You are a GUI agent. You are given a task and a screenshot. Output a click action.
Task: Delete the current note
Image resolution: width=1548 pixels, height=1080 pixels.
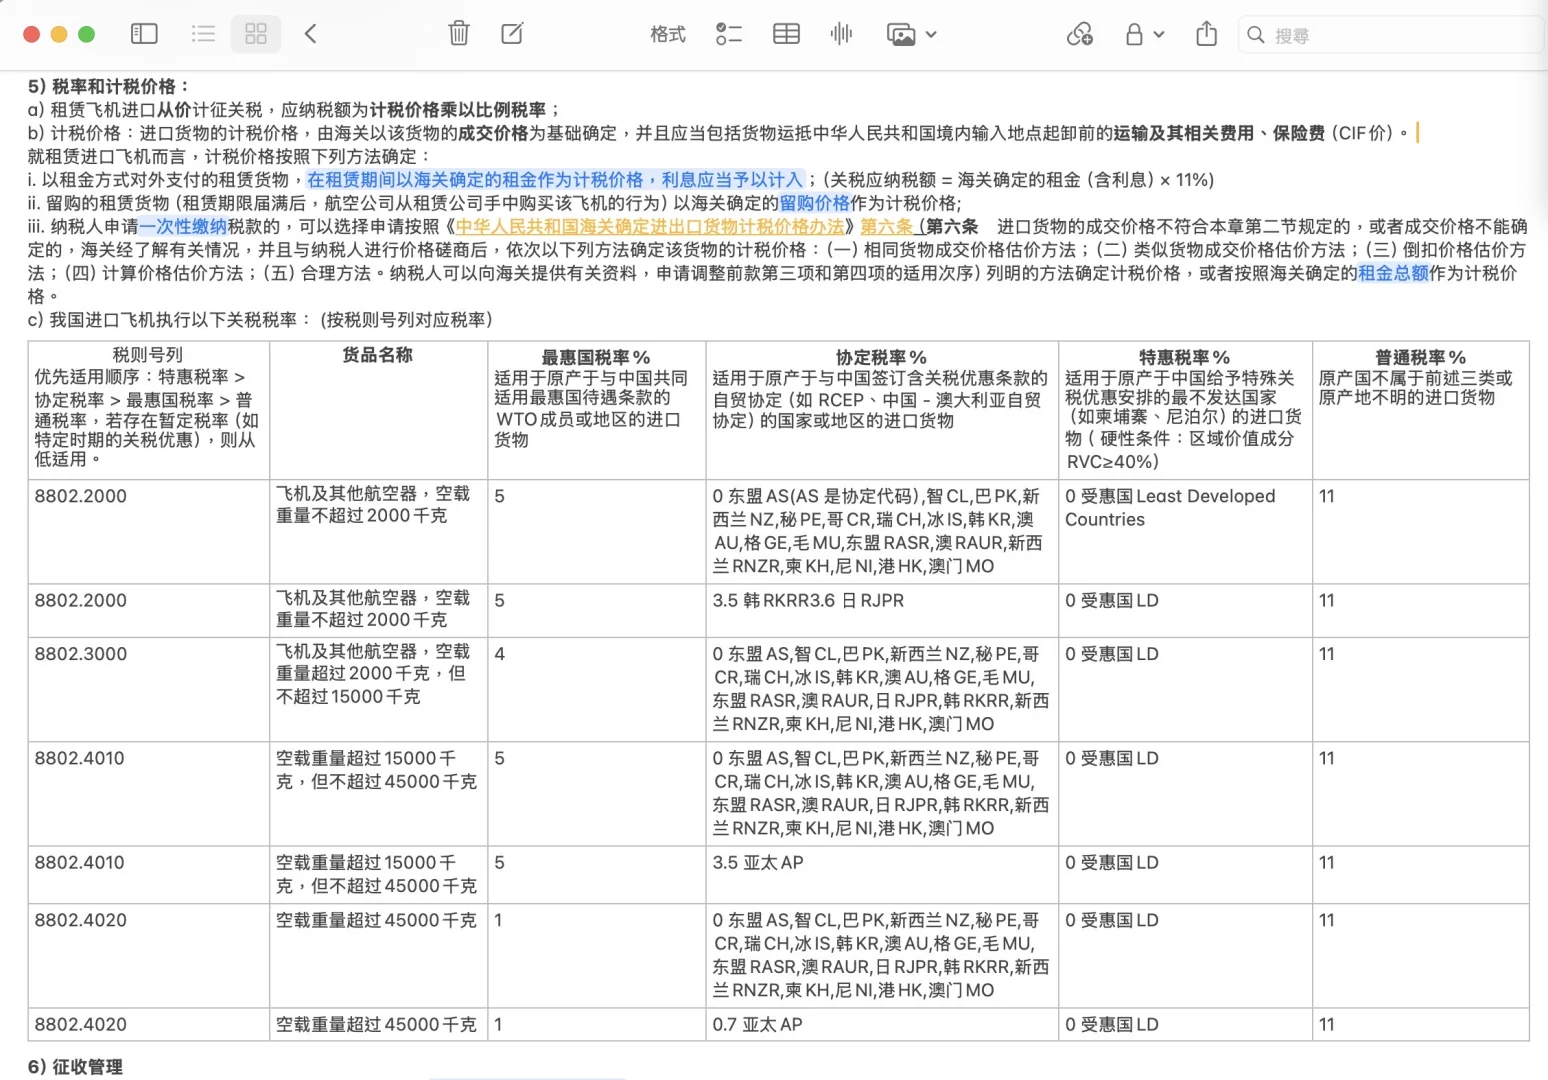459,33
